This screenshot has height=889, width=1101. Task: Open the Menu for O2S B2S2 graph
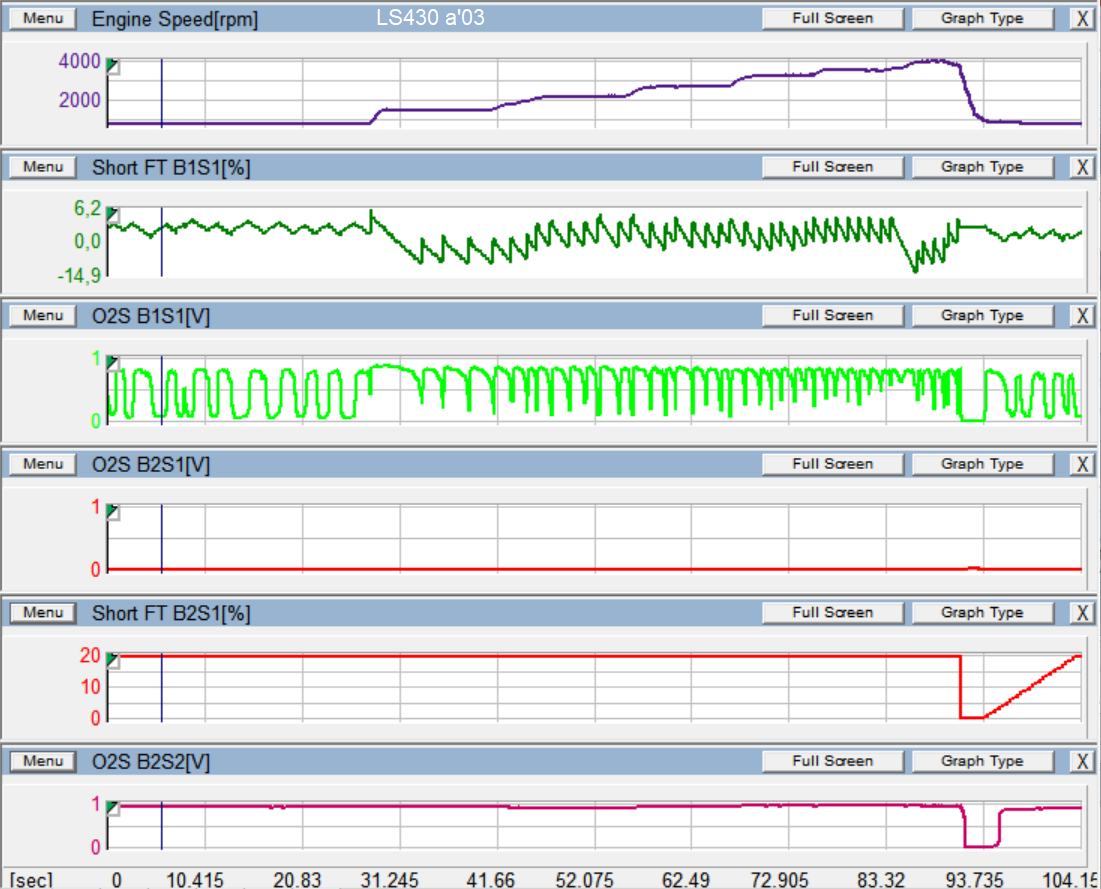tap(43, 761)
